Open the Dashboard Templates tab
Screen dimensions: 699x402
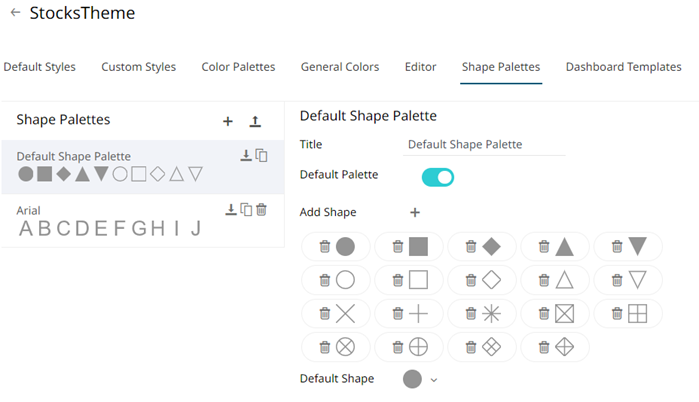(623, 67)
